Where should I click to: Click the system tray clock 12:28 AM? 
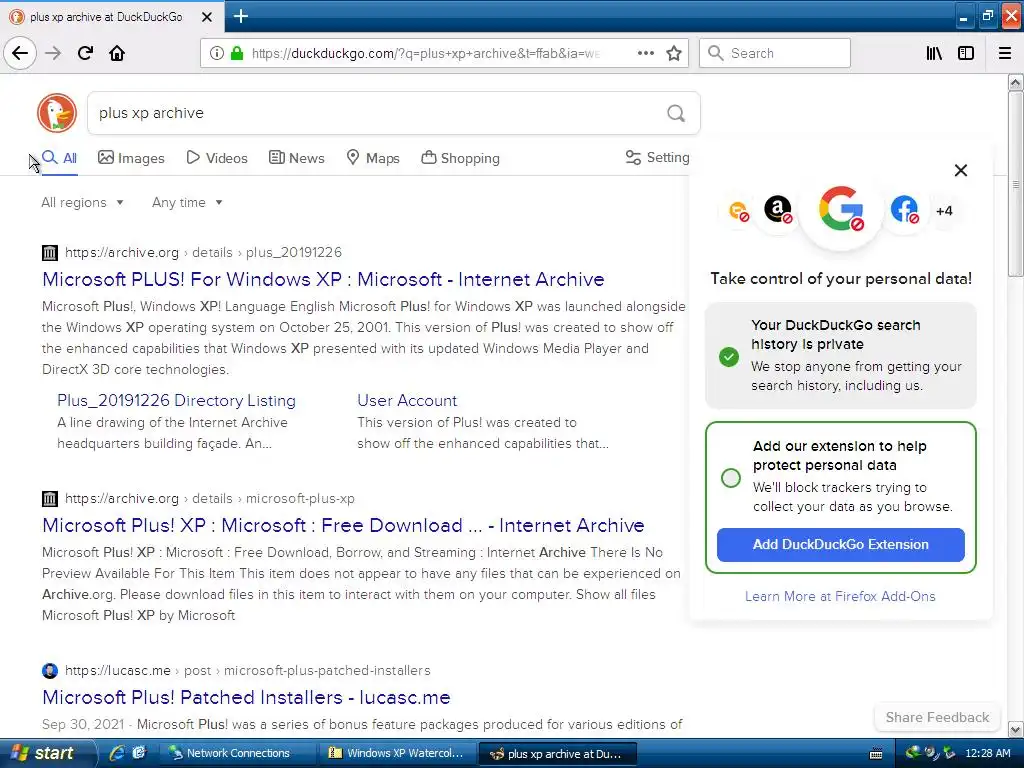pos(987,753)
